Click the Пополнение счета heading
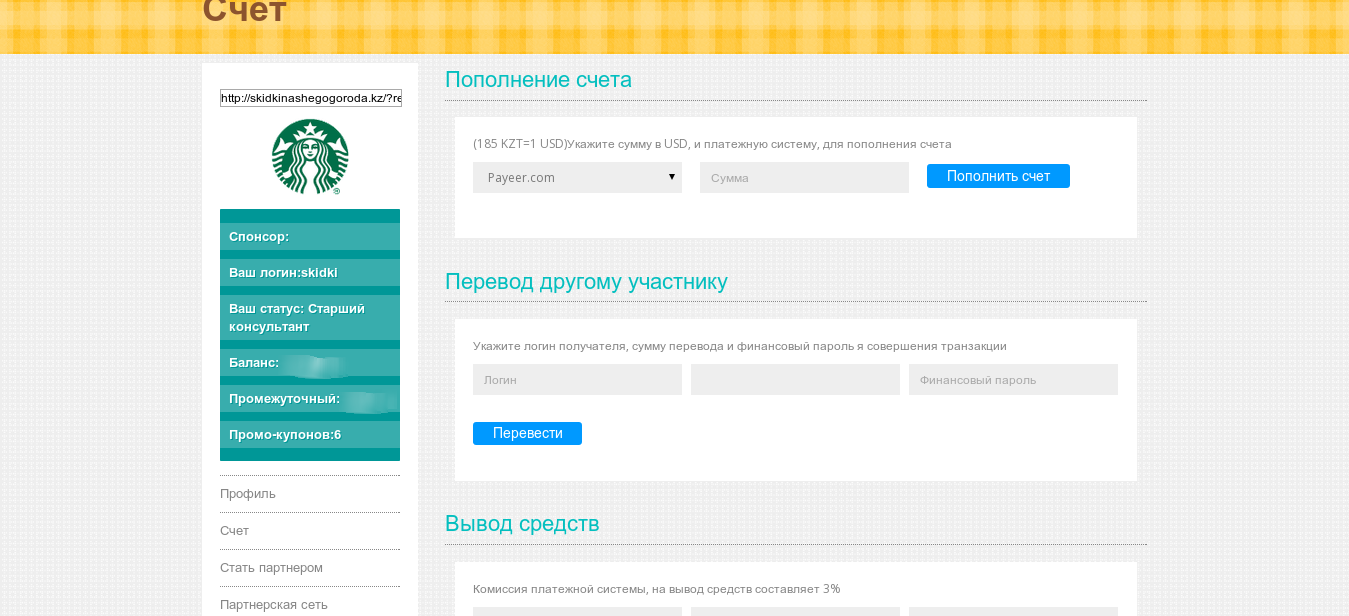The width and height of the screenshot is (1349, 616). [x=538, y=80]
